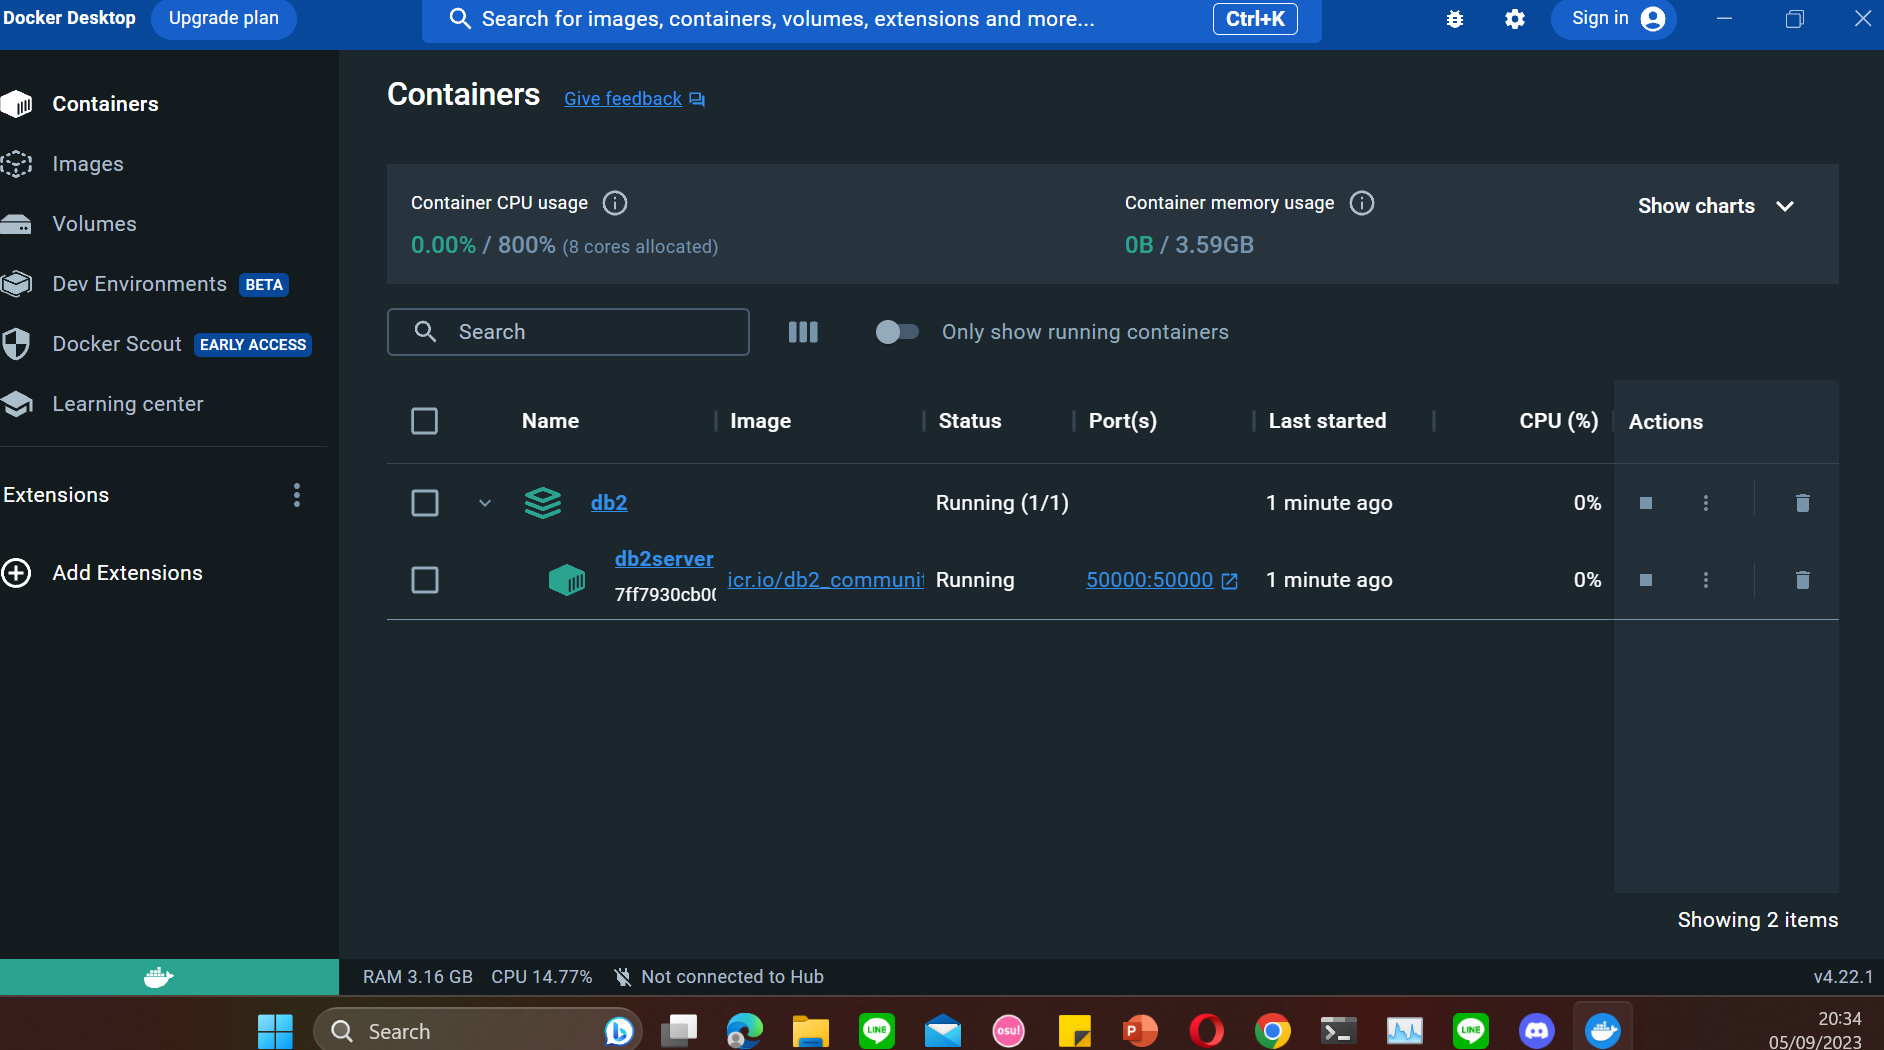Open Windows Start menu

tap(275, 1031)
